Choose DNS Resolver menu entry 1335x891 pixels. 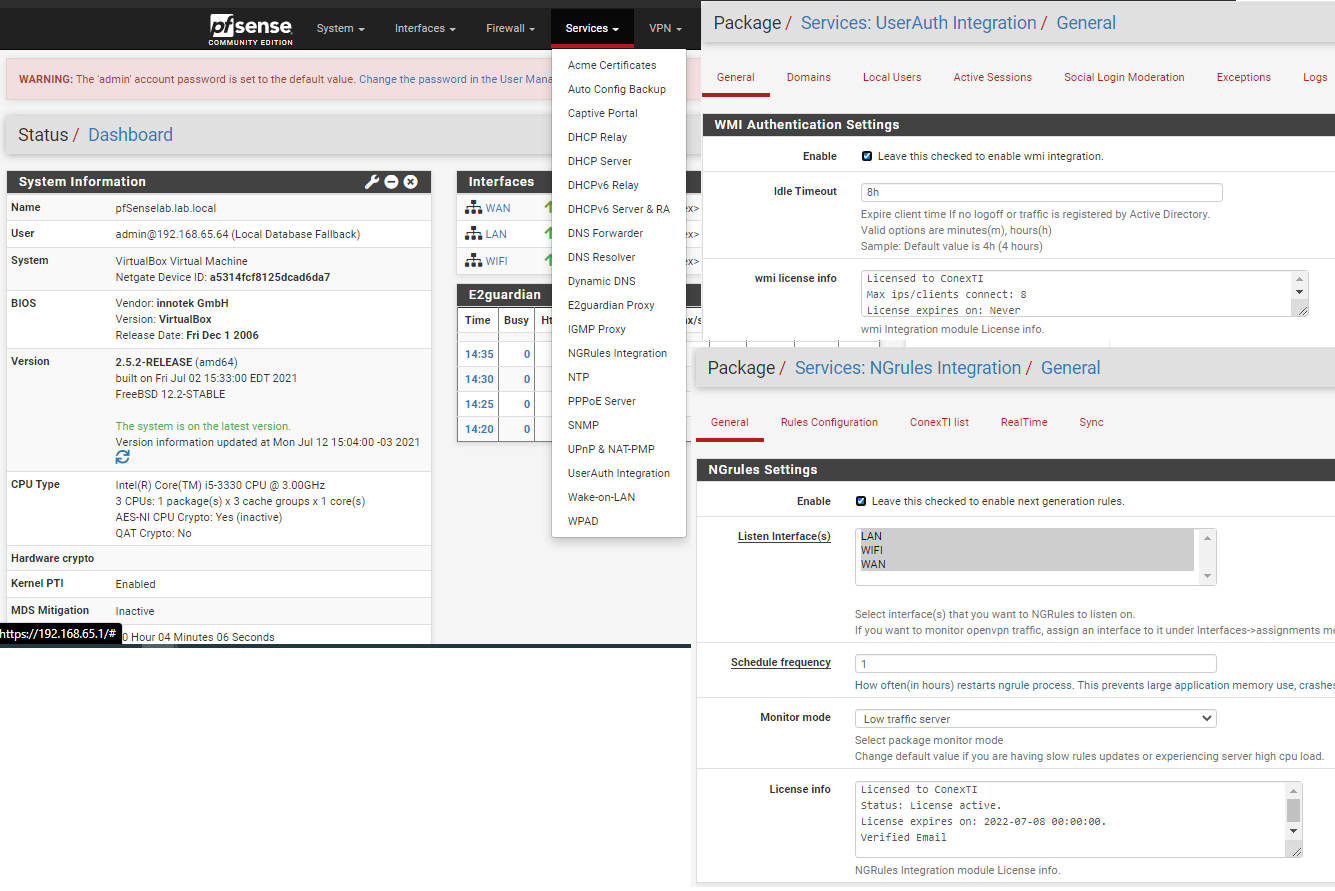click(602, 257)
